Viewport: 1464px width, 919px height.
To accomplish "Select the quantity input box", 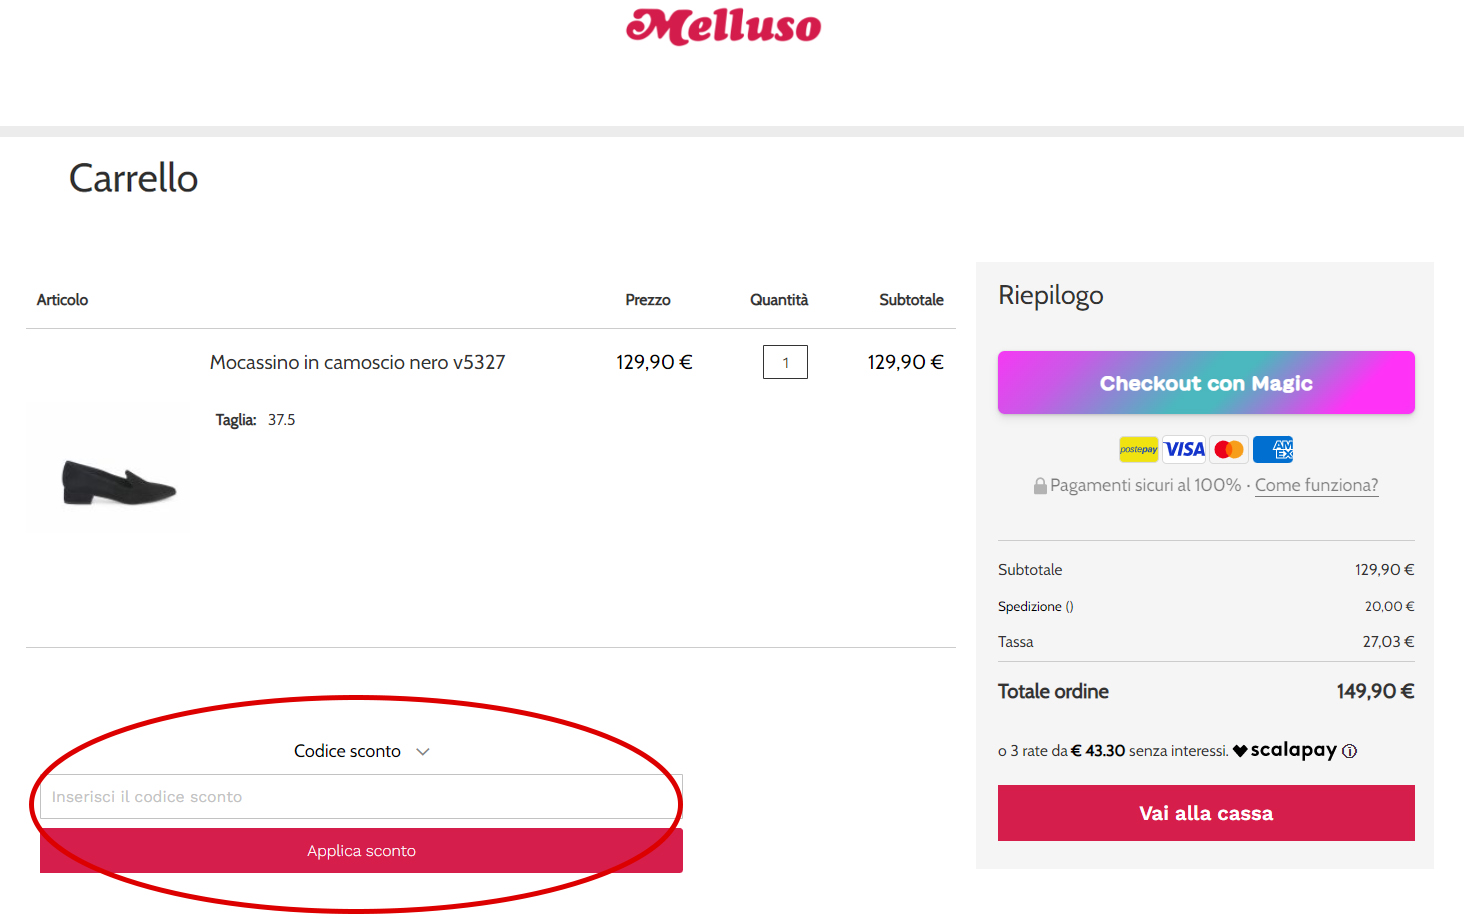I will point(785,361).
